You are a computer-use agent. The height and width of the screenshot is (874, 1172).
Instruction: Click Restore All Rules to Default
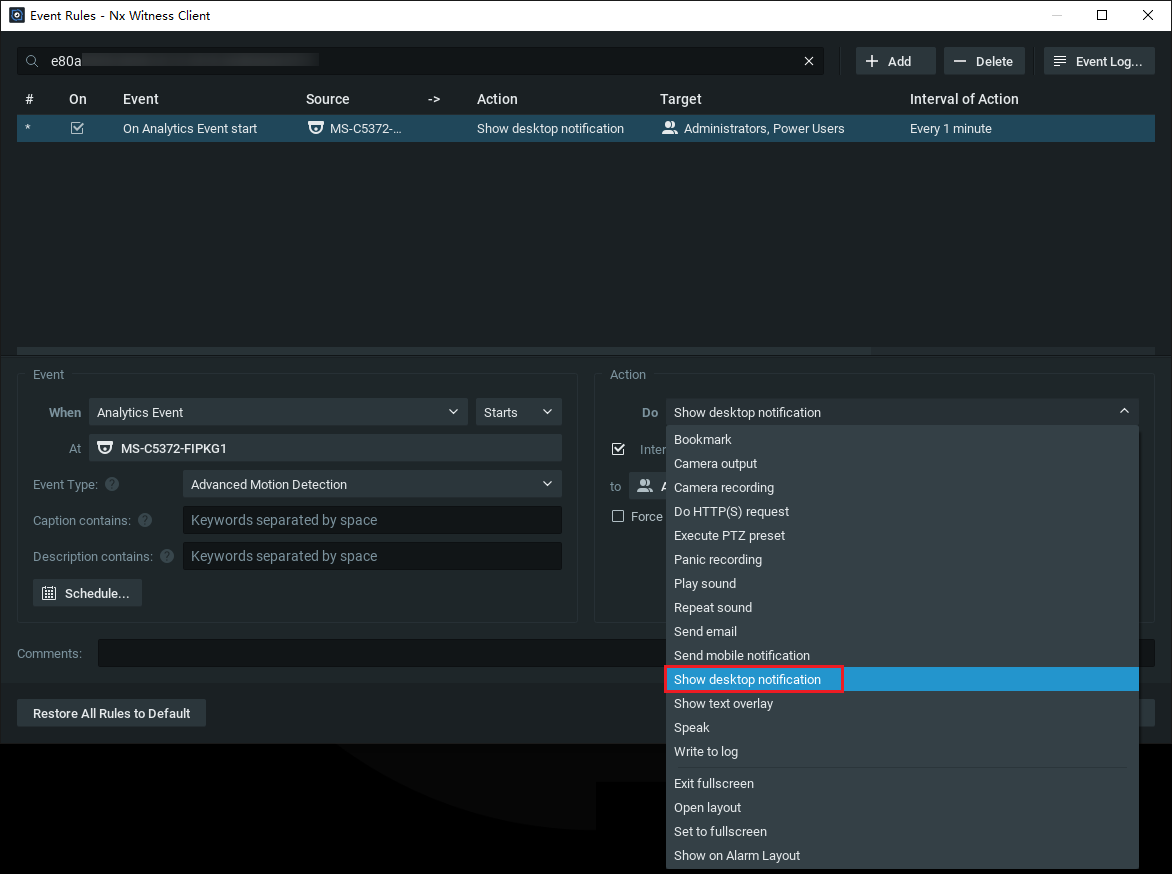coord(111,713)
